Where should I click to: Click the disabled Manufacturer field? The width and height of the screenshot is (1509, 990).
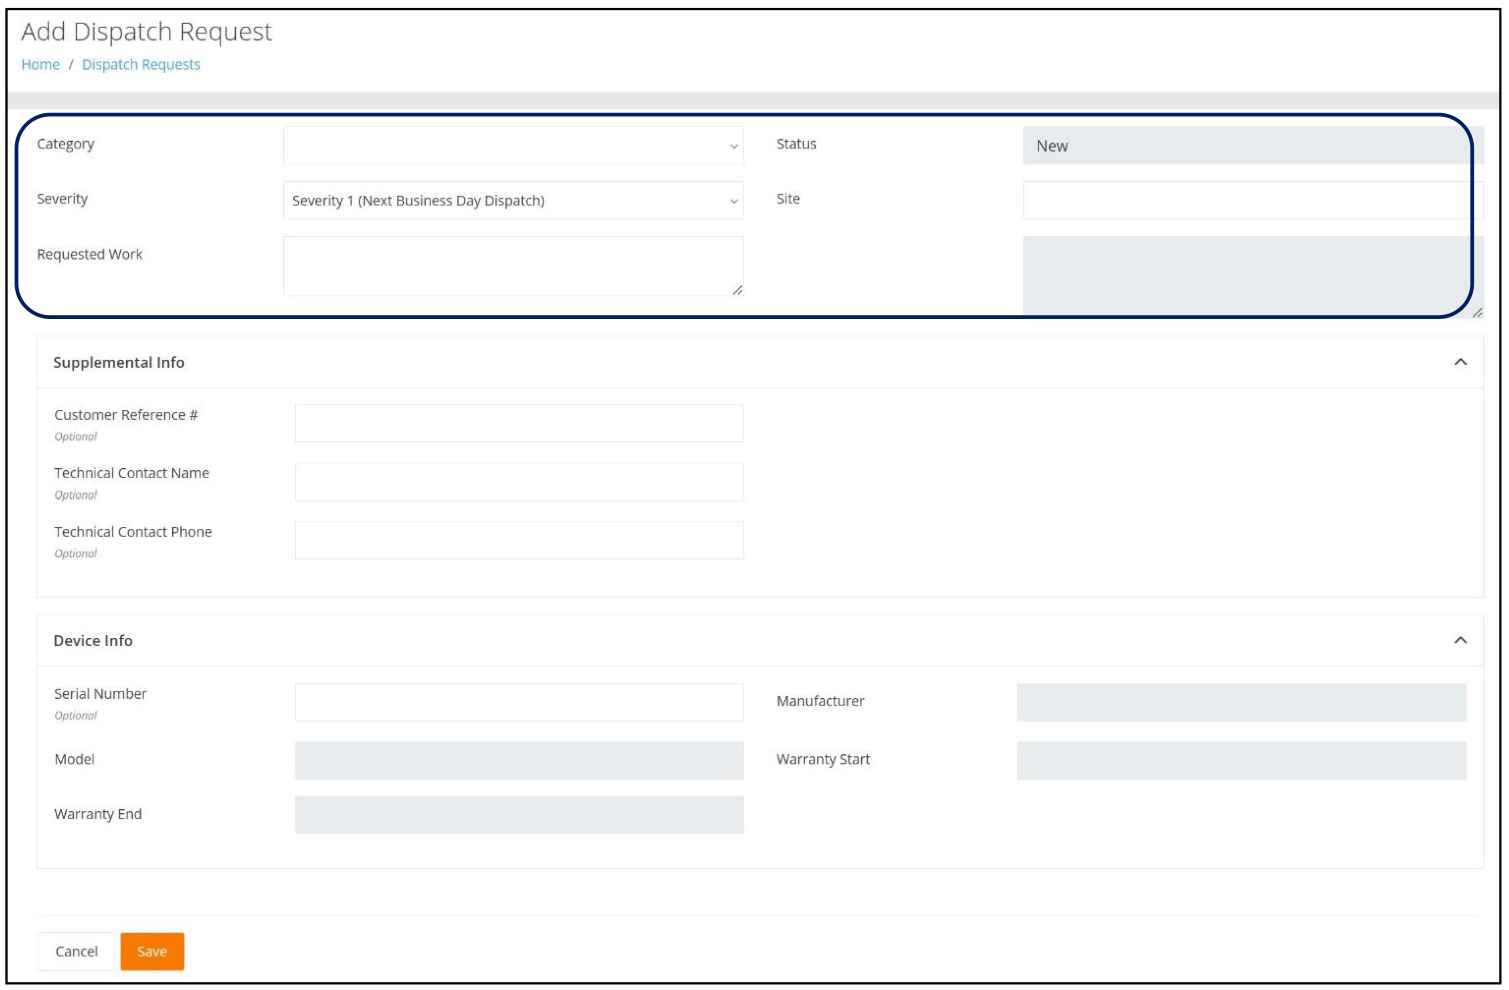pyautogui.click(x=1242, y=702)
